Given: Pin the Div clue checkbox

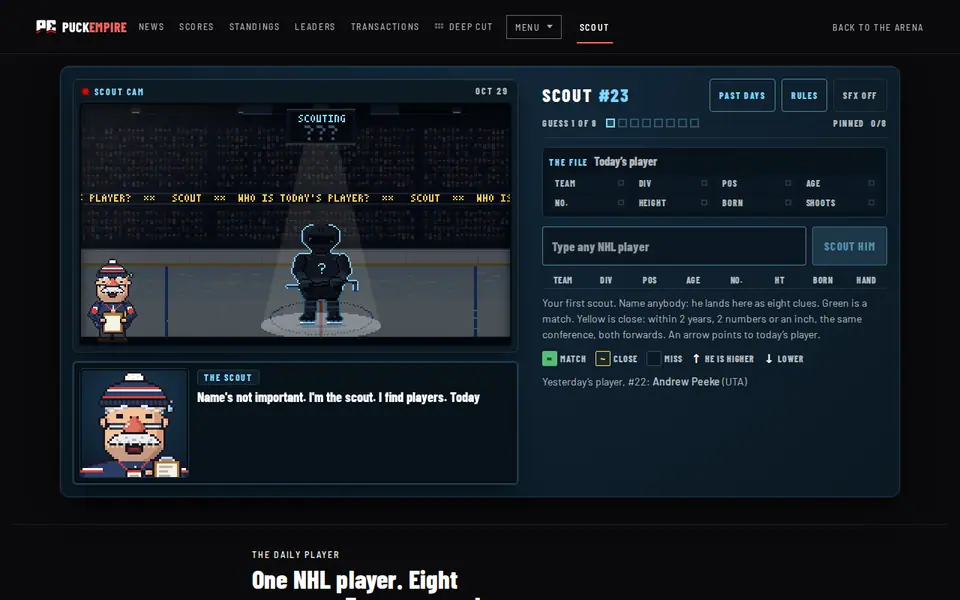Looking at the screenshot, I should tap(704, 183).
